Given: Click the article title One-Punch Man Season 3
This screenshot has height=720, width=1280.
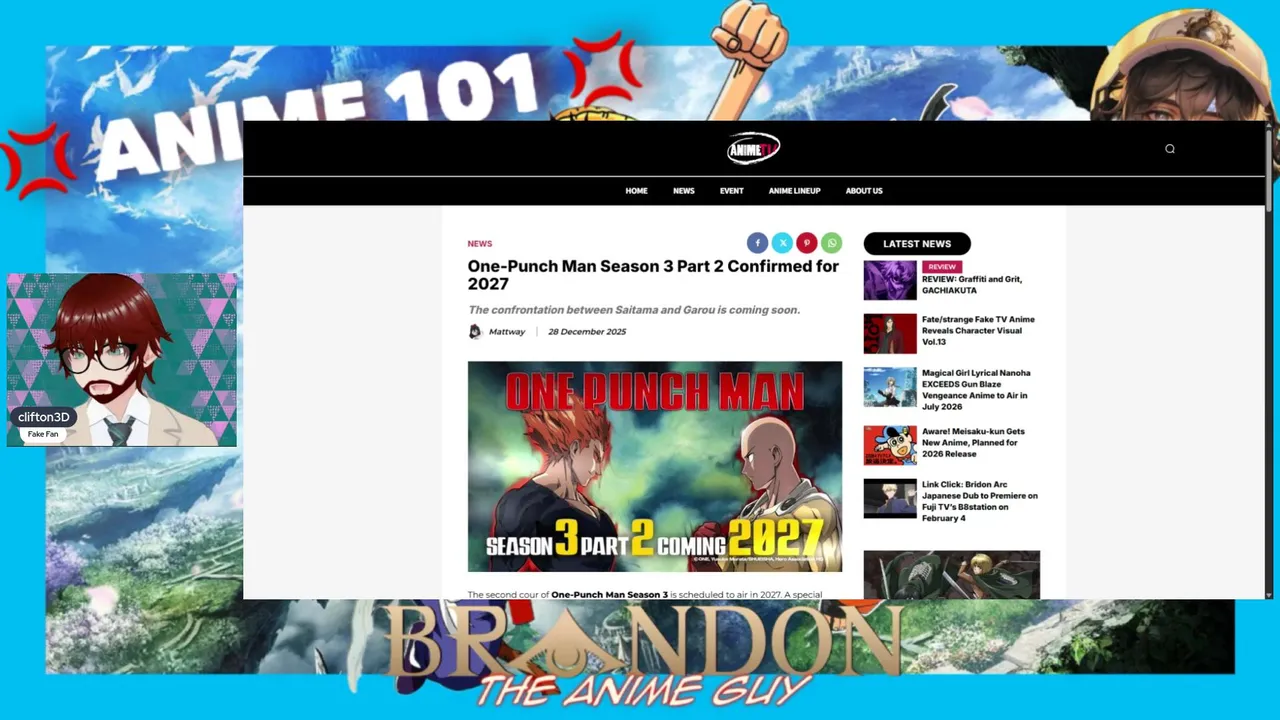Looking at the screenshot, I should [x=653, y=275].
